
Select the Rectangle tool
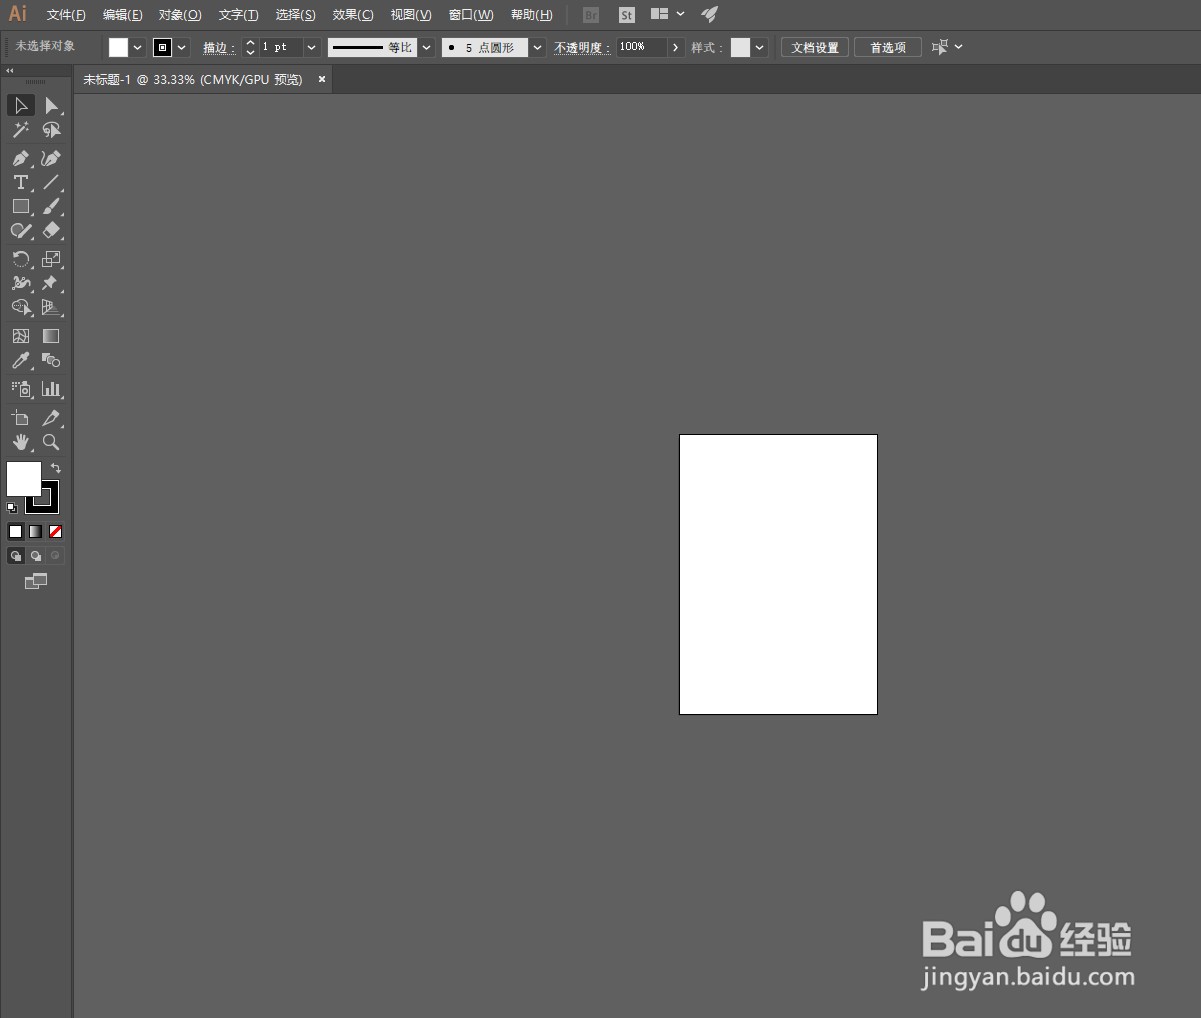click(21, 206)
